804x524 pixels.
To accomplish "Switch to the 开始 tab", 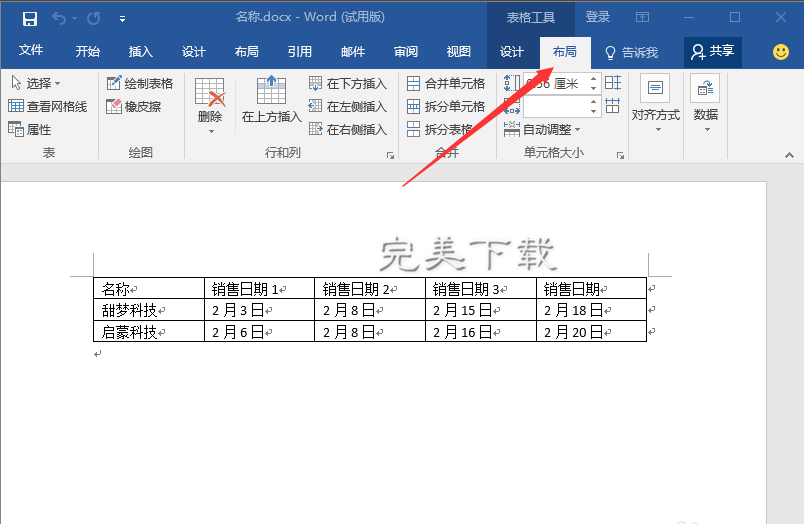I will [x=88, y=52].
